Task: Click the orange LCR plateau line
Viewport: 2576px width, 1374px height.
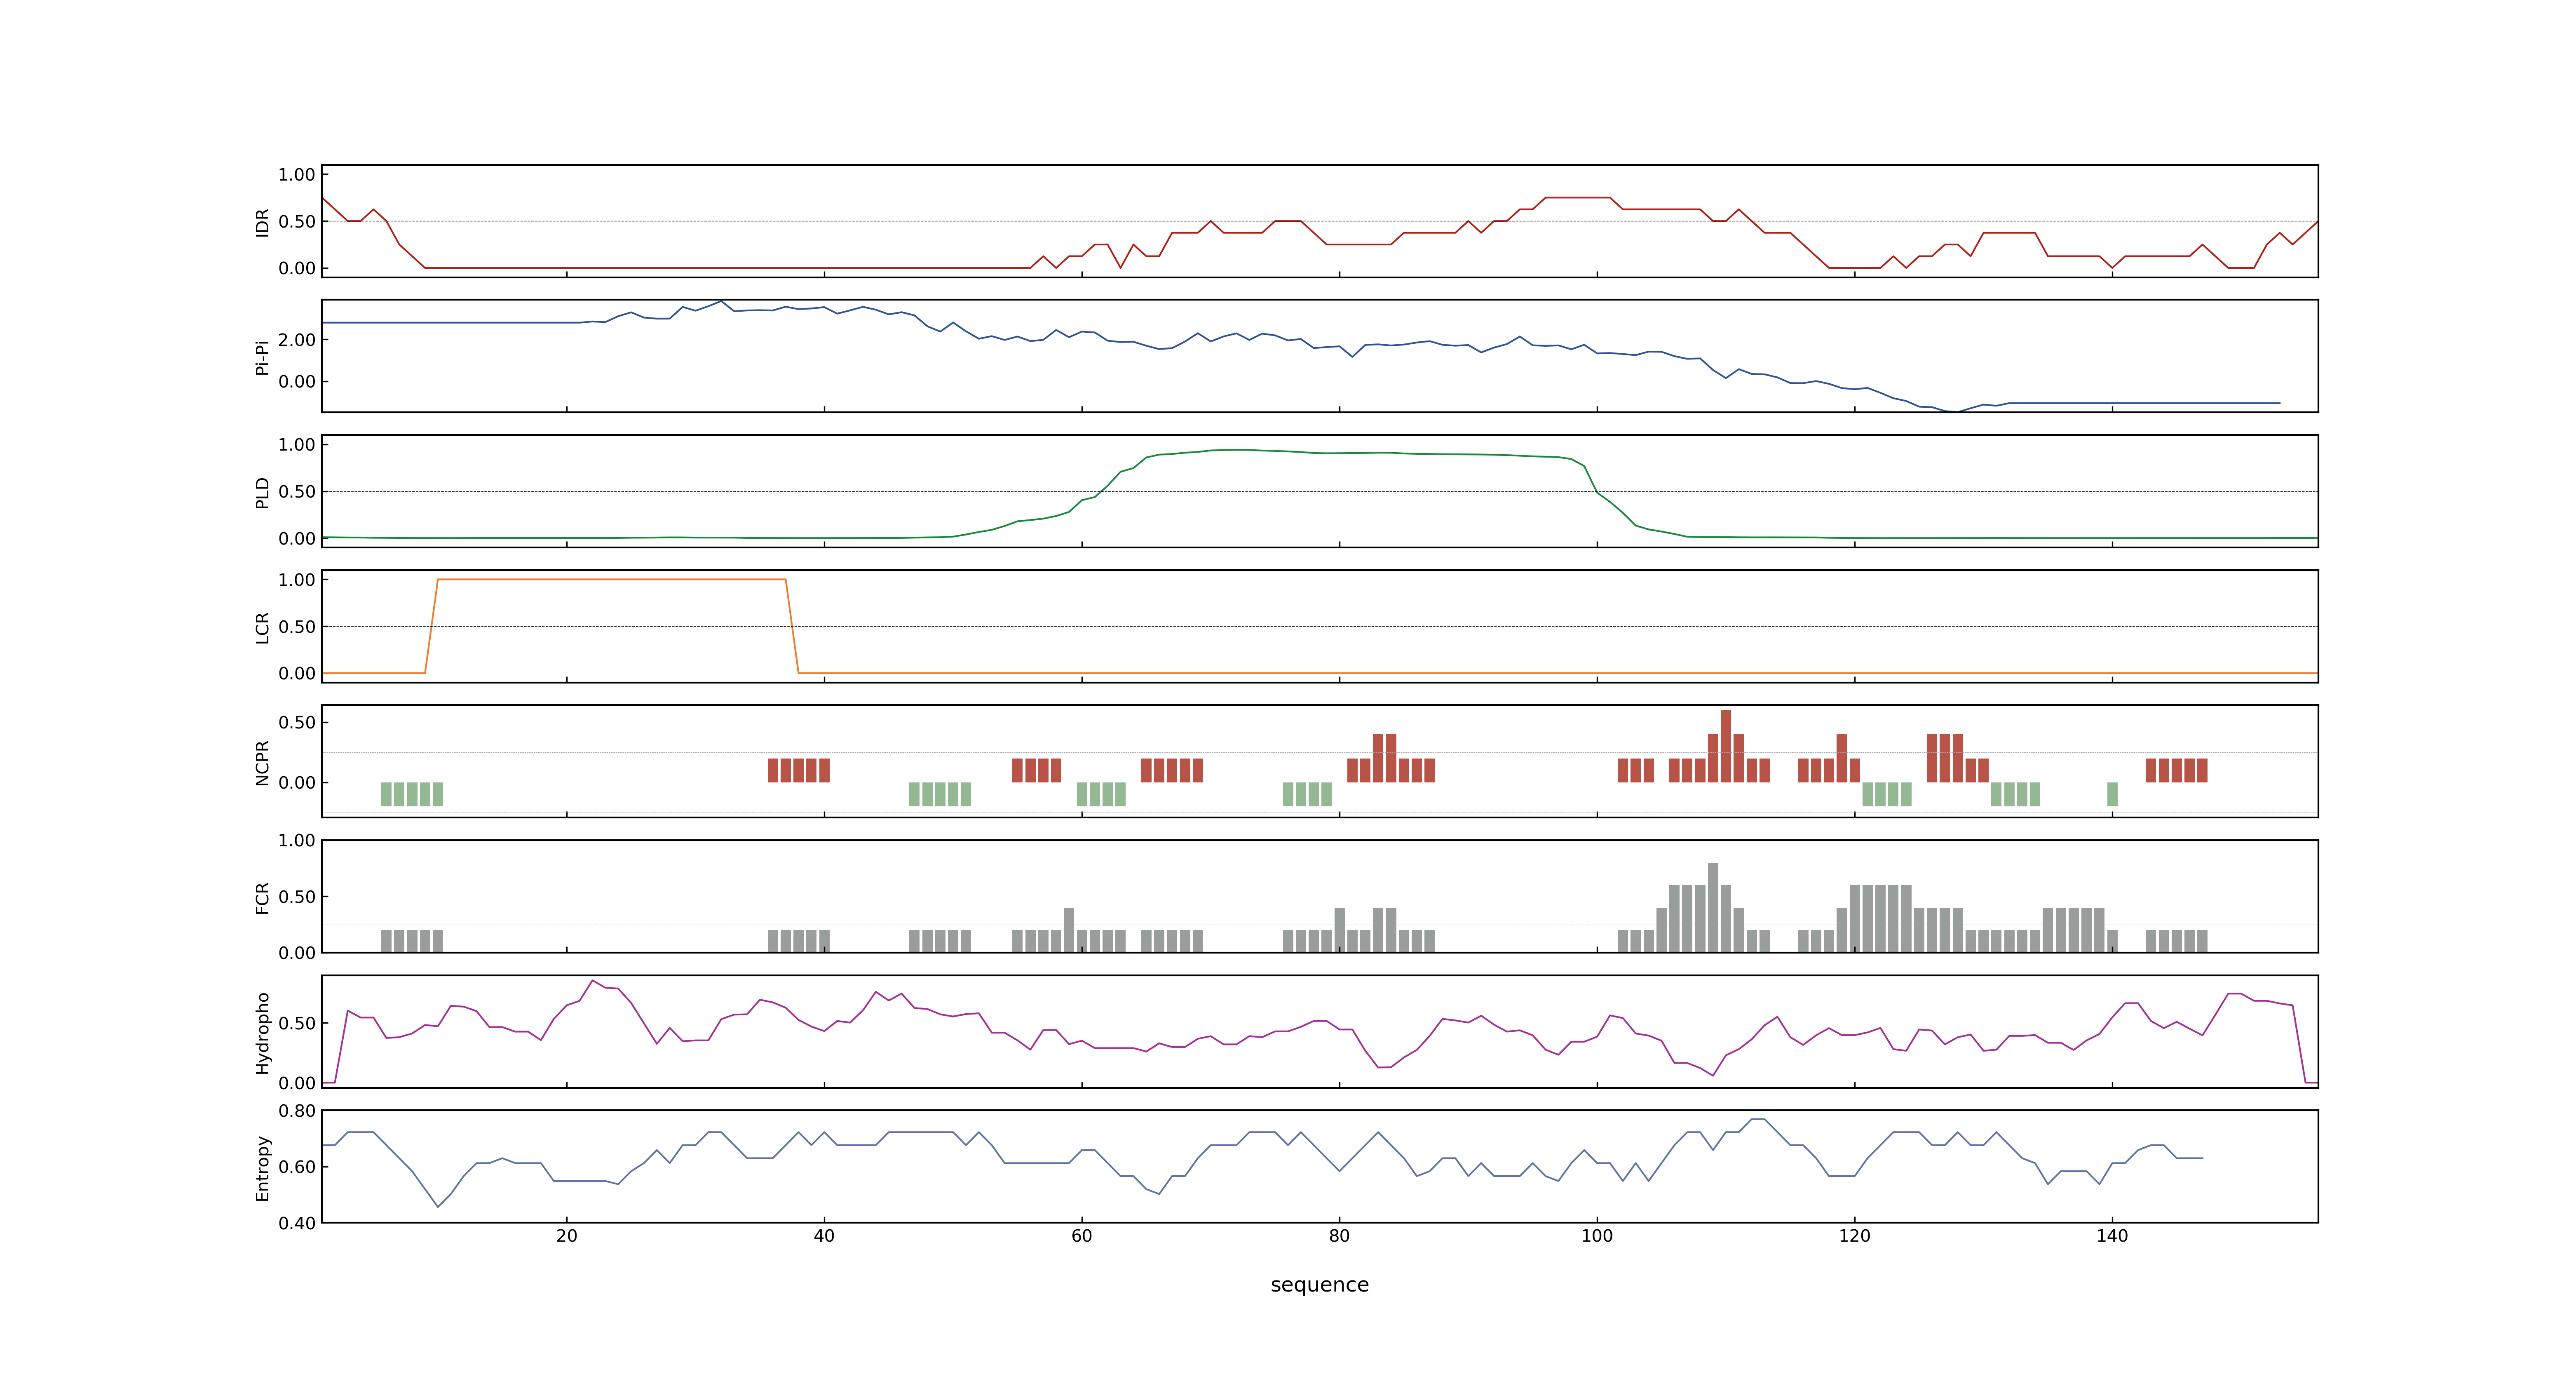Action: (612, 580)
